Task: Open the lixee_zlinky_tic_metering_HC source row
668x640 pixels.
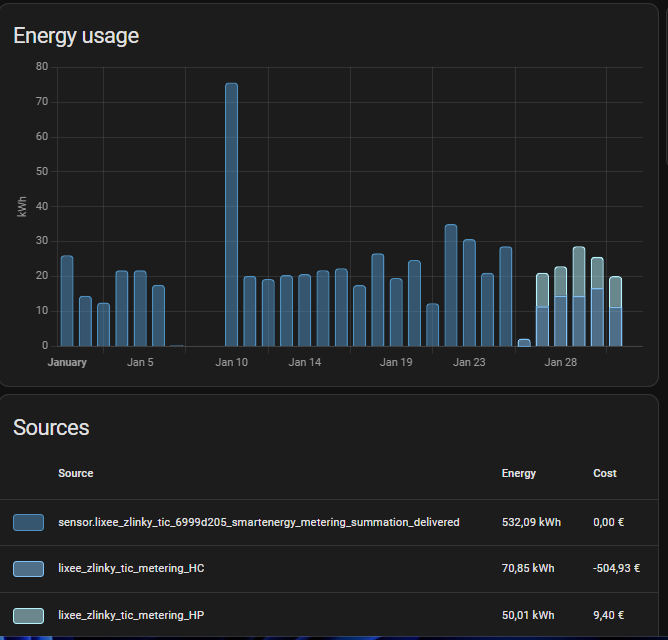Action: click(x=131, y=568)
